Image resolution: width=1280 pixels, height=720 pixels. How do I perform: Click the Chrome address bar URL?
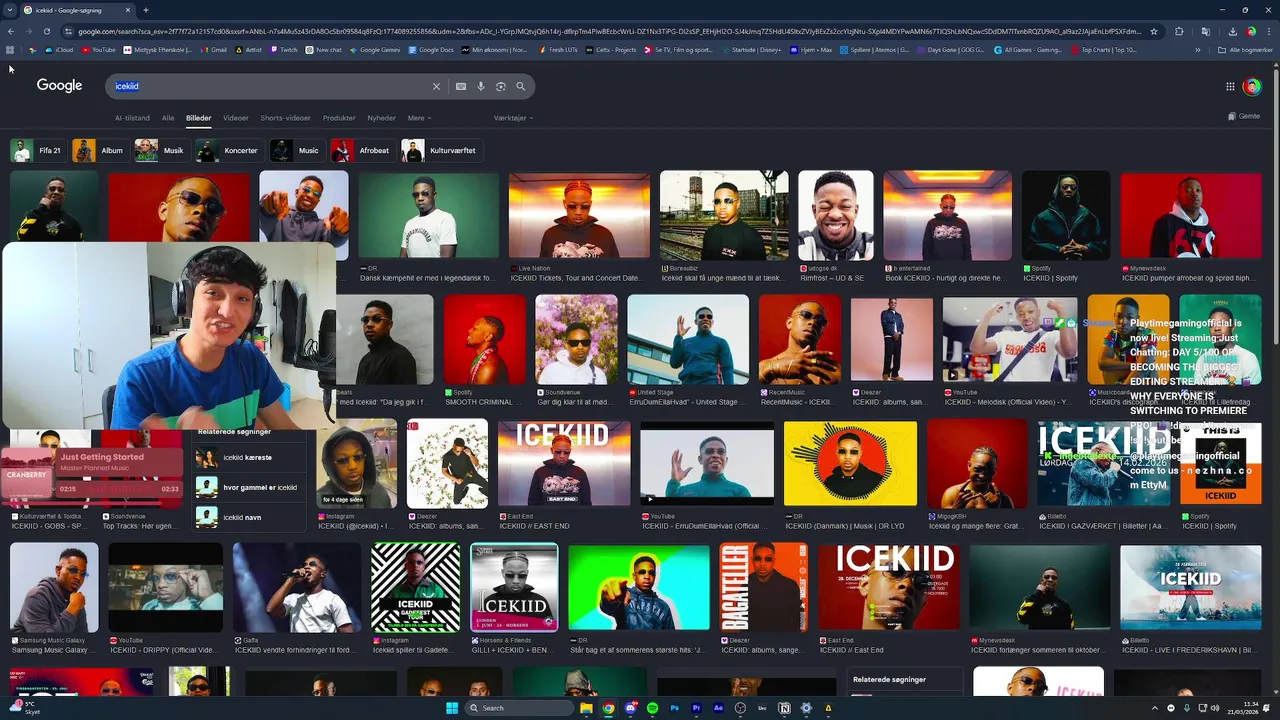pos(610,31)
